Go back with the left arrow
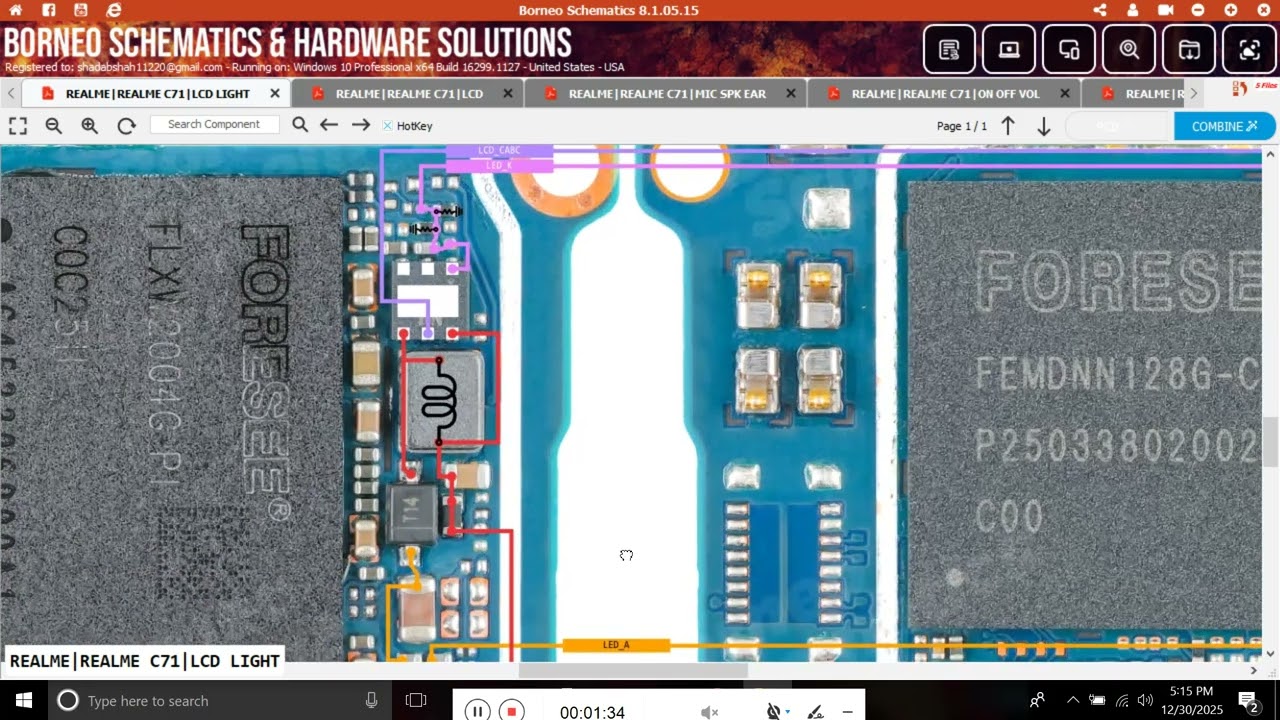The image size is (1280, 720). pos(329,125)
